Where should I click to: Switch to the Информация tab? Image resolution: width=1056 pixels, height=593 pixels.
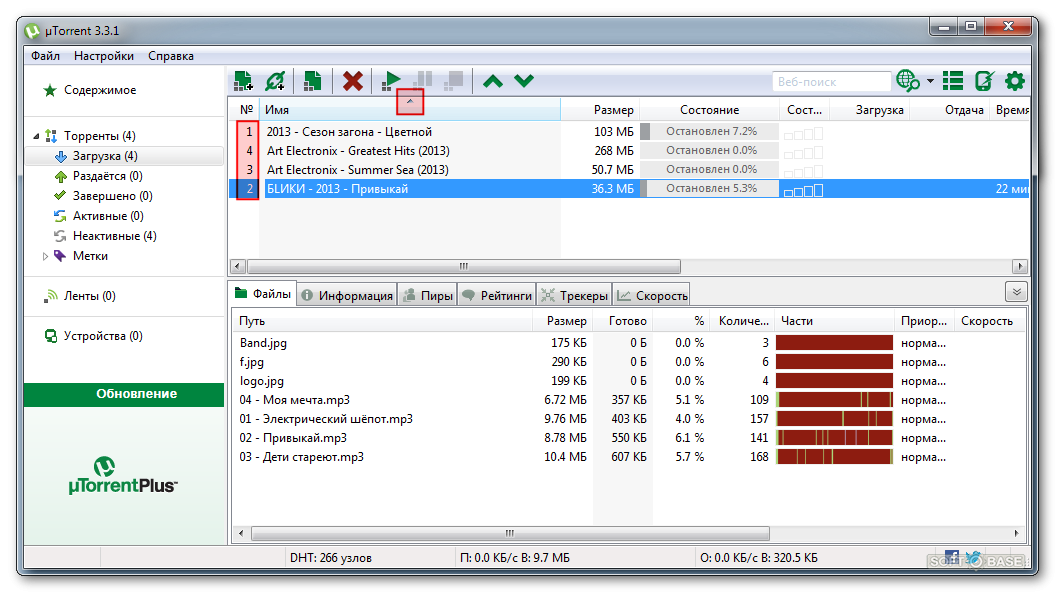point(347,295)
